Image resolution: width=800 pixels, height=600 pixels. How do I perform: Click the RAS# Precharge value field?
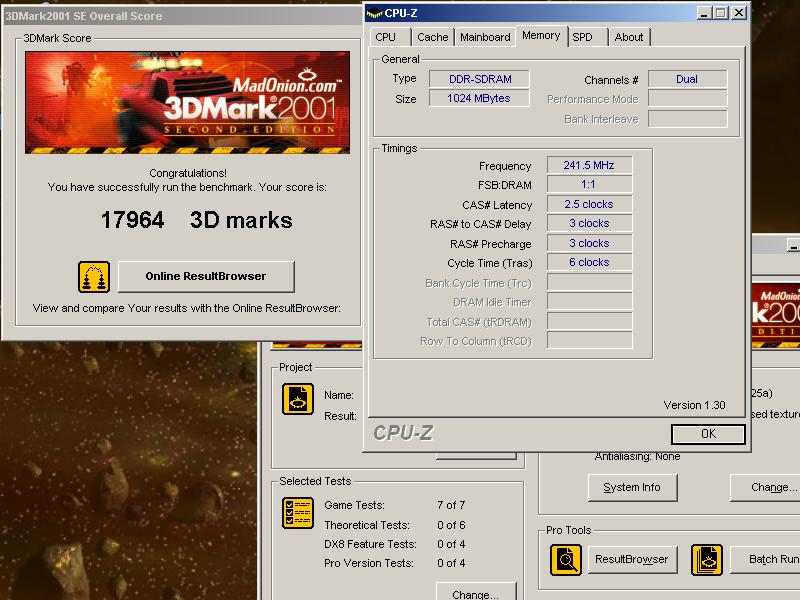pos(589,243)
